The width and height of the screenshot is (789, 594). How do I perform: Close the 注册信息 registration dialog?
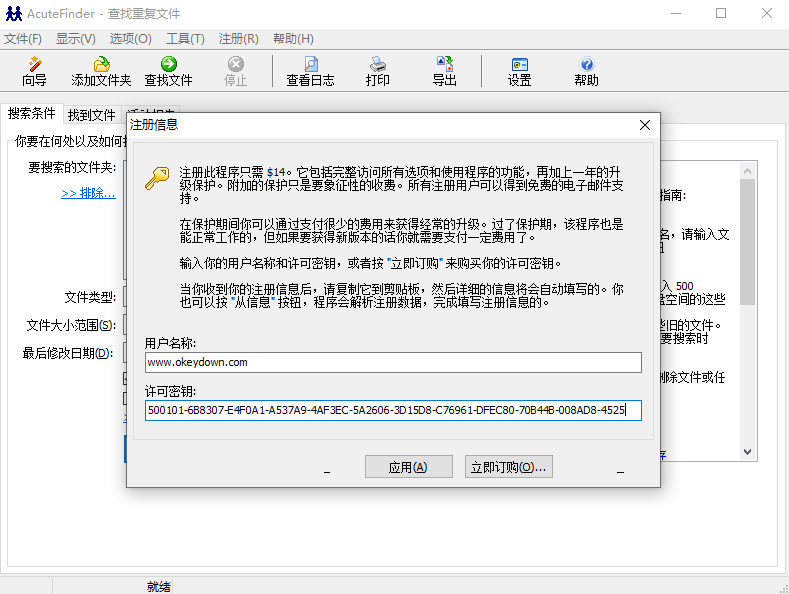pyautogui.click(x=645, y=125)
